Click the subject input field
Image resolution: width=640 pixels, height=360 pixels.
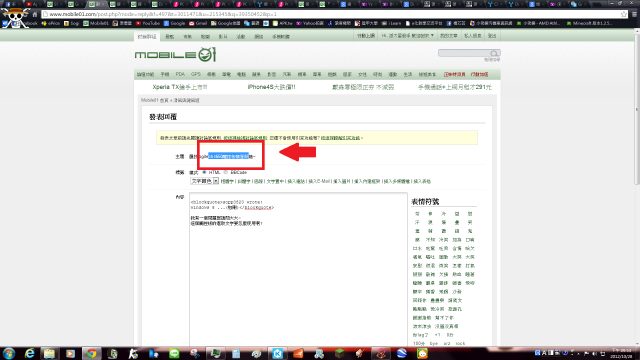click(222, 156)
